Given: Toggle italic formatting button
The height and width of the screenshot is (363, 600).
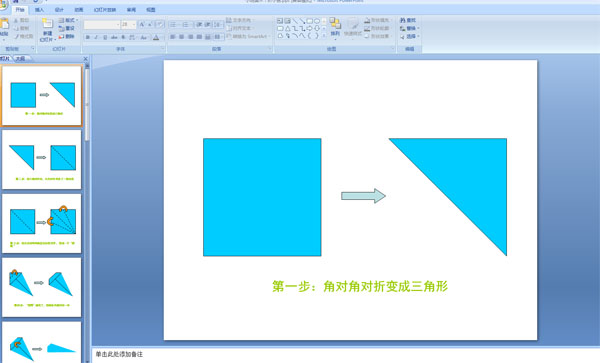Looking at the screenshot, I should point(96,37).
